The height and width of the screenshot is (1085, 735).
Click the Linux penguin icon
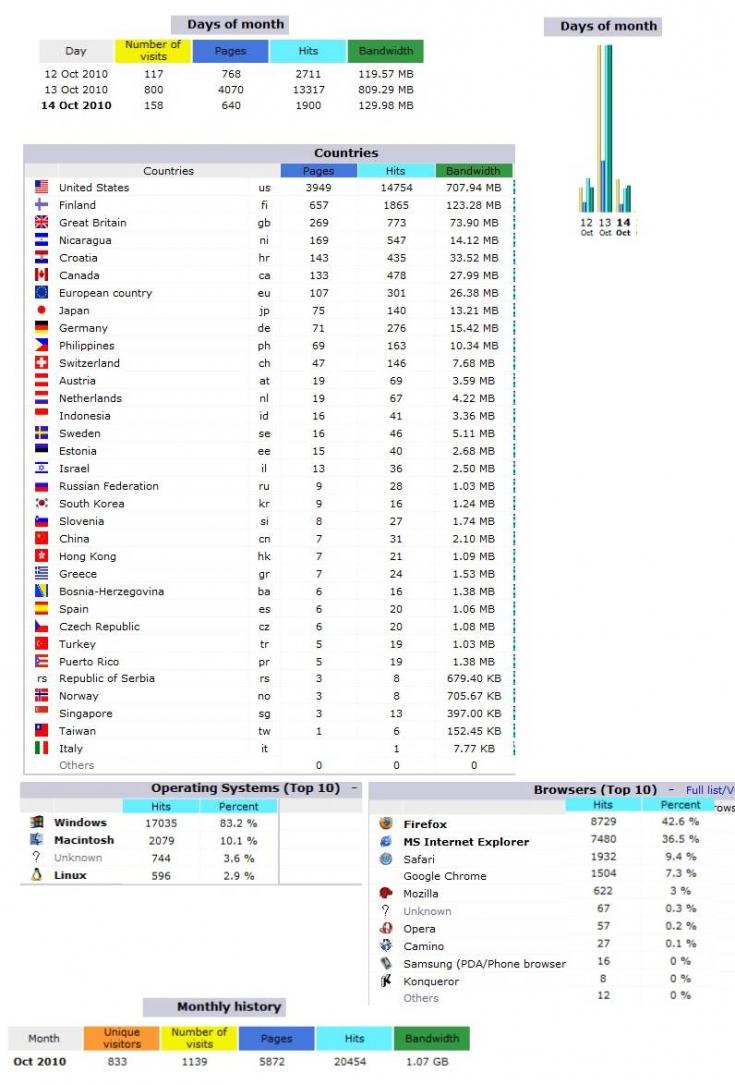pos(37,875)
